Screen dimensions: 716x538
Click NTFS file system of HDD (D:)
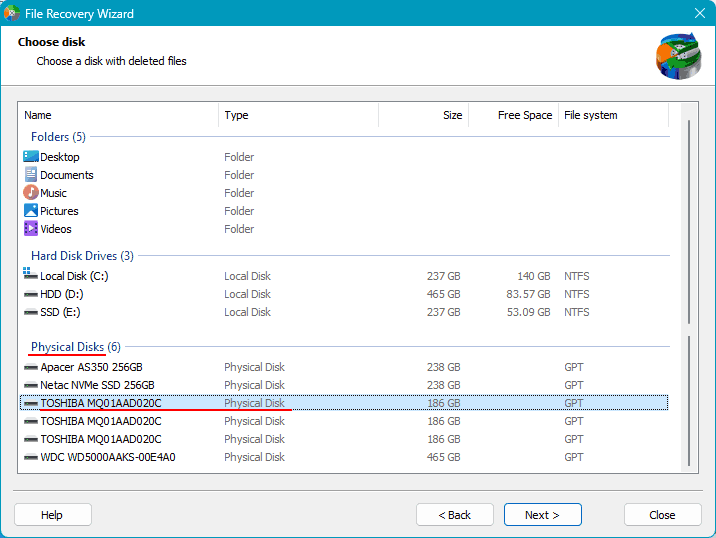click(x=576, y=294)
